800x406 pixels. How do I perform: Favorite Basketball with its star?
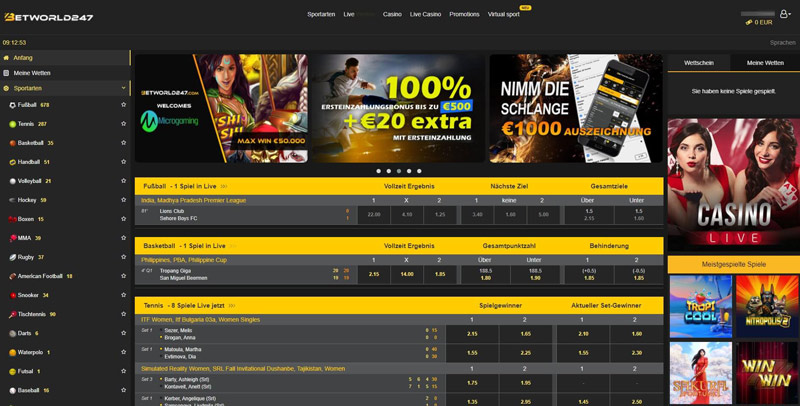point(123,143)
